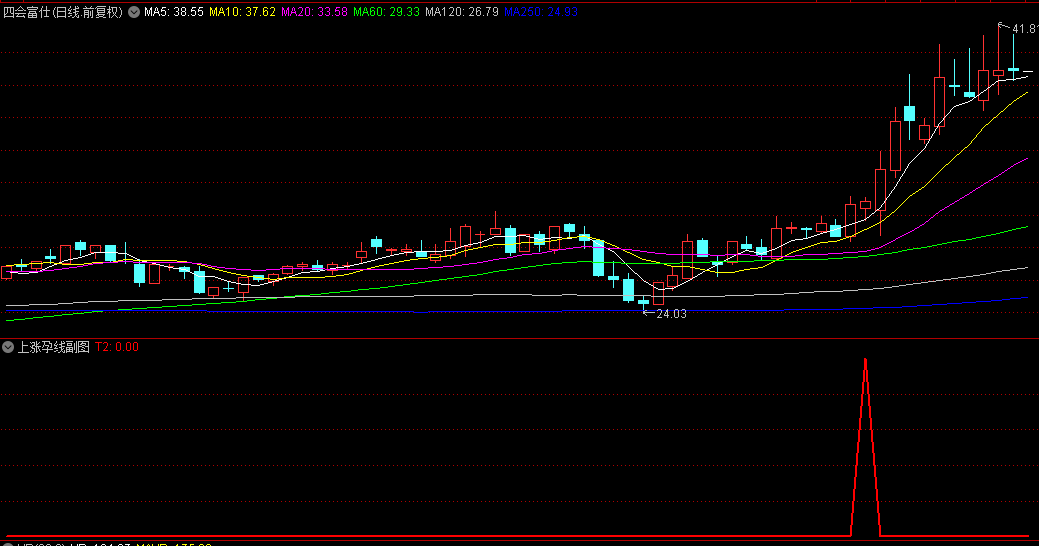Click the 41.81 high price marker
The image size is (1039, 546).
pyautogui.click(x=1025, y=29)
